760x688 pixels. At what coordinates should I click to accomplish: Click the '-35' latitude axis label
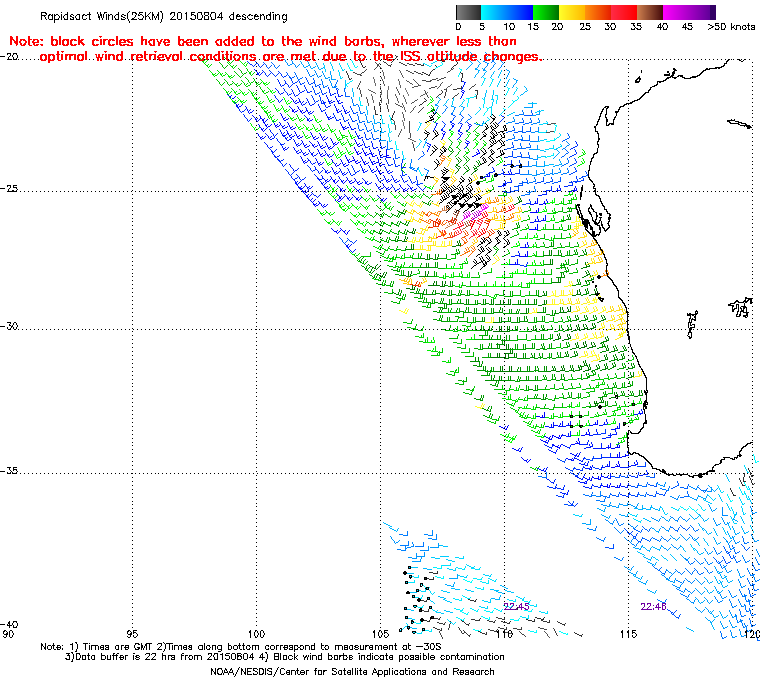(x=9, y=471)
